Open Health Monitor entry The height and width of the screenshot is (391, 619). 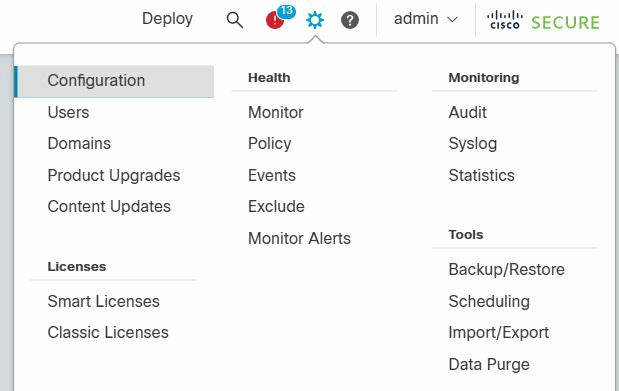276,112
